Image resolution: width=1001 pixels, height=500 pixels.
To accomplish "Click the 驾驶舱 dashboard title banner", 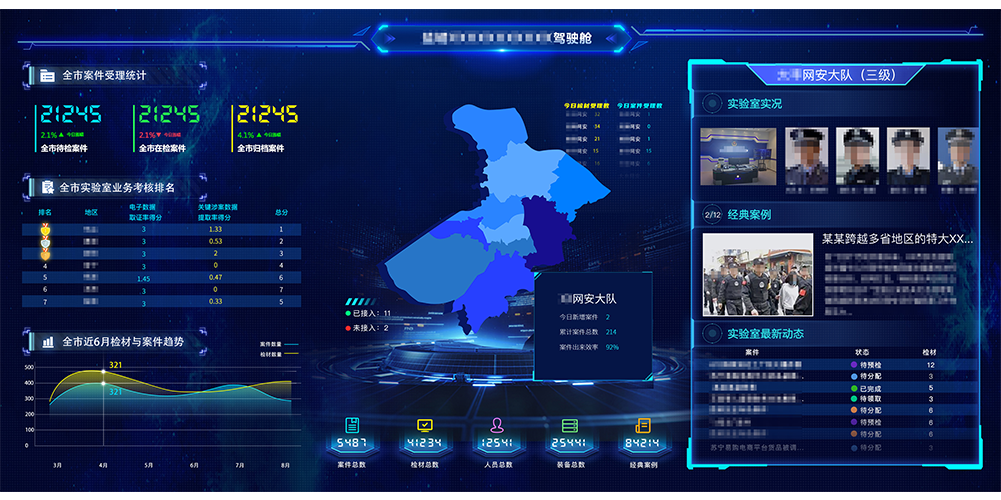I will tap(502, 38).
